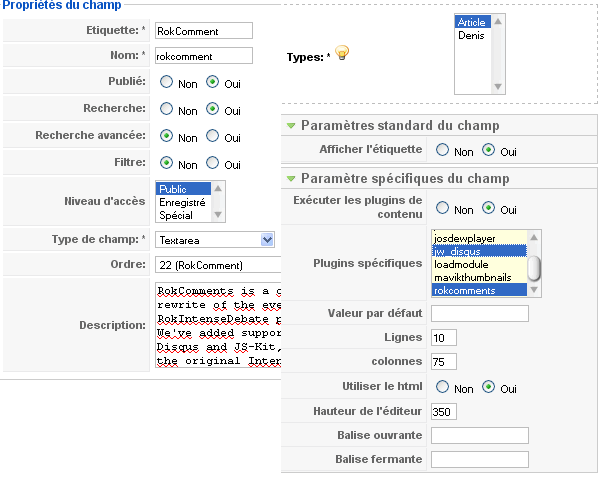Set Exécuter les plugins de contenu to Non
This screenshot has height=480, width=600.
tap(442, 208)
